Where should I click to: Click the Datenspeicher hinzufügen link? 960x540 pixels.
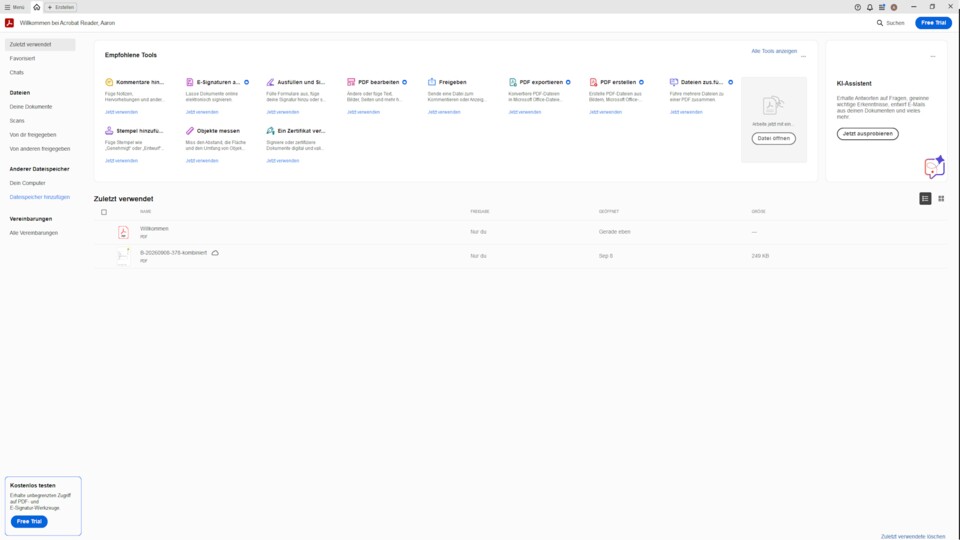(x=40, y=197)
